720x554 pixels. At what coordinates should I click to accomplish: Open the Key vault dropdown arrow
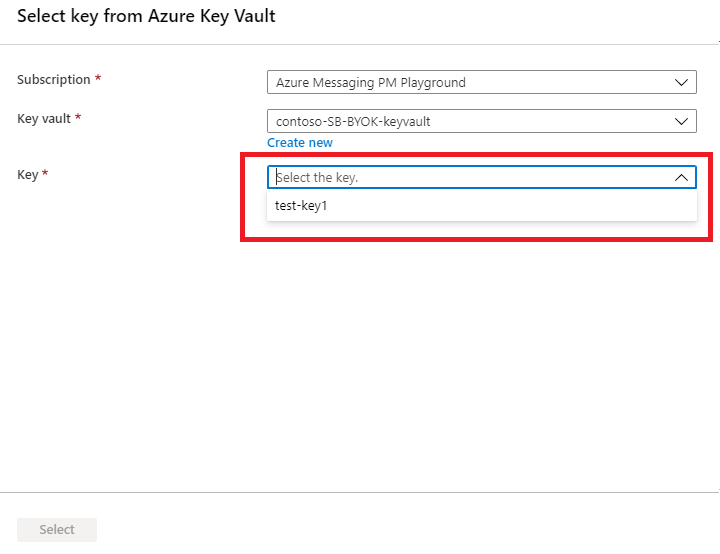coord(681,122)
